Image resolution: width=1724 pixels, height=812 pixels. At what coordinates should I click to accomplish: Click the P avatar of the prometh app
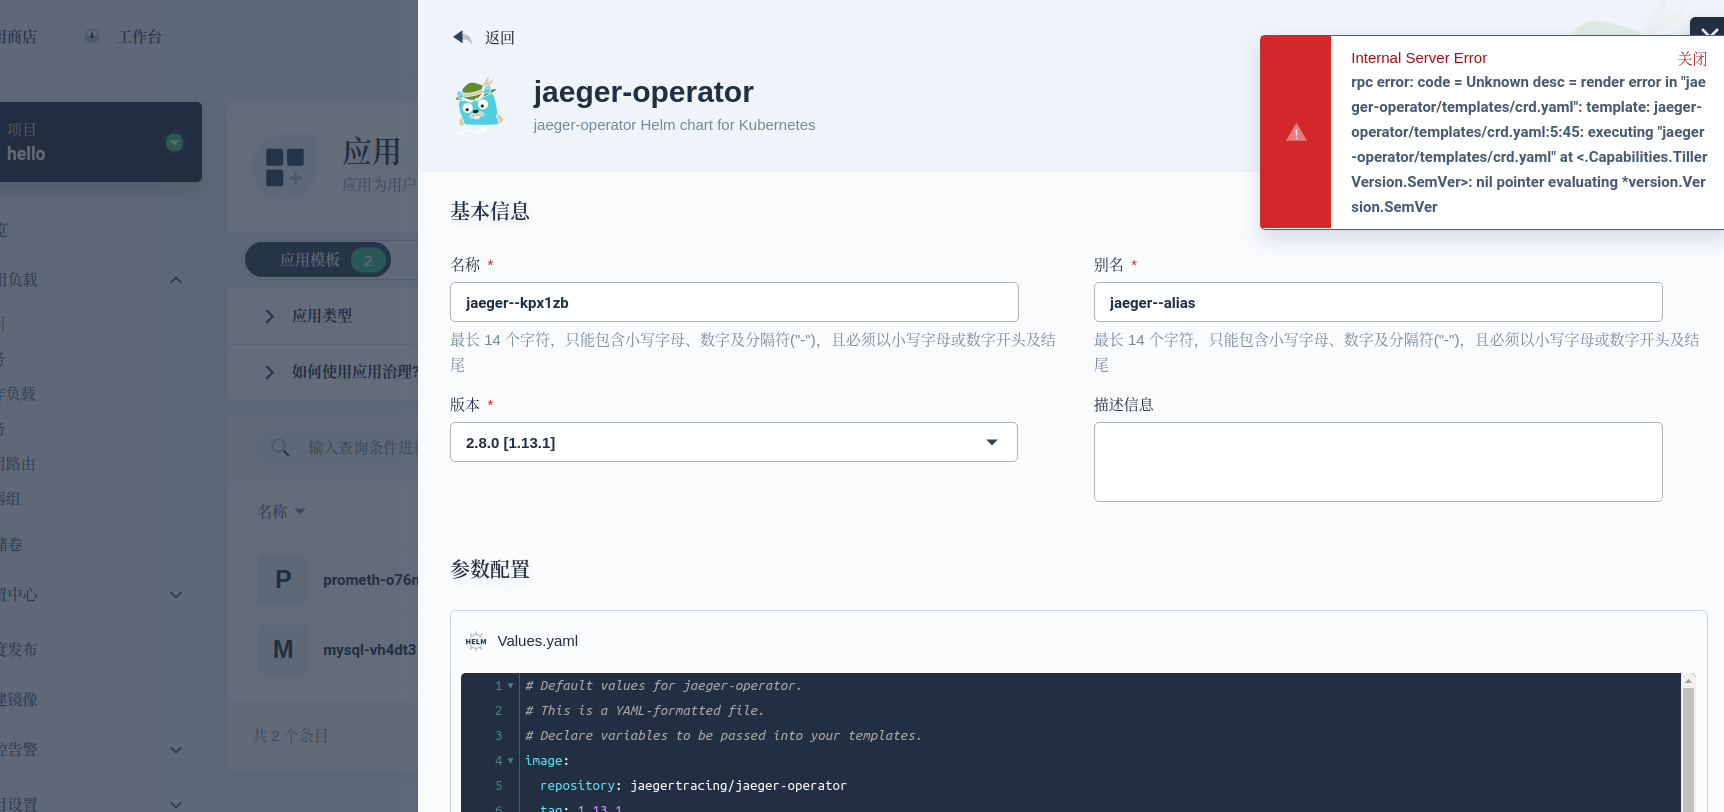[283, 579]
